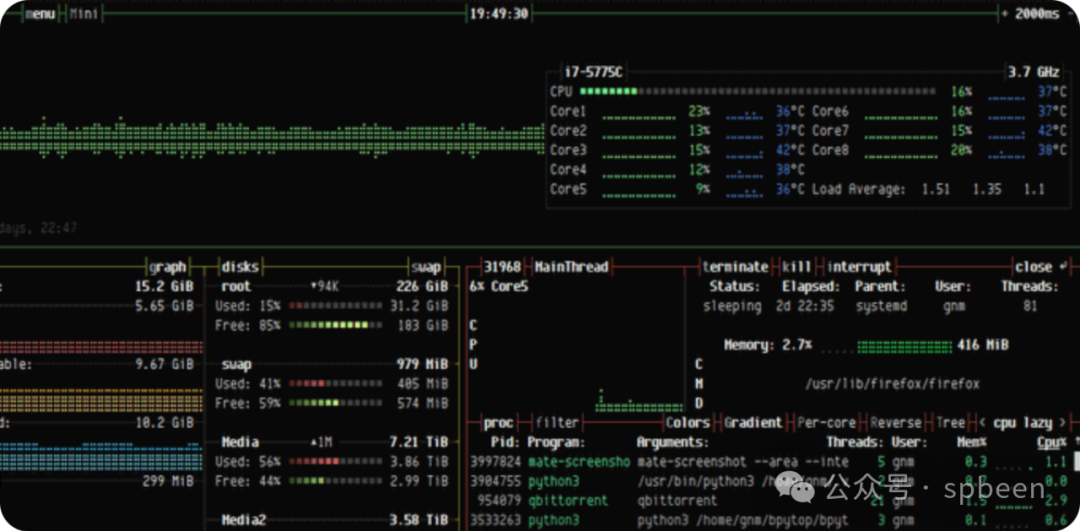Terminate the selected firefox process
The image size is (1080, 531).
(735, 267)
